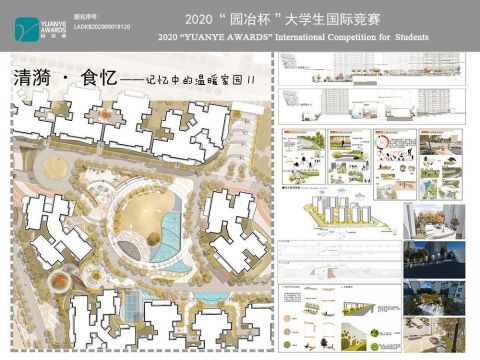Click the orange circular plaza on the plan
The width and height of the screenshot is (480, 360).
point(59,280)
